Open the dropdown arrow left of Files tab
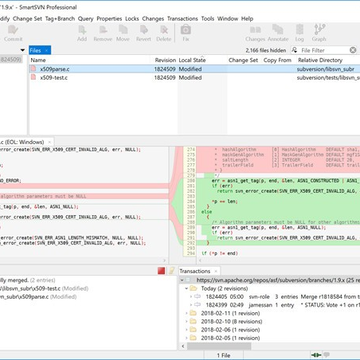The height and width of the screenshot is (360, 360). pyautogui.click(x=23, y=50)
